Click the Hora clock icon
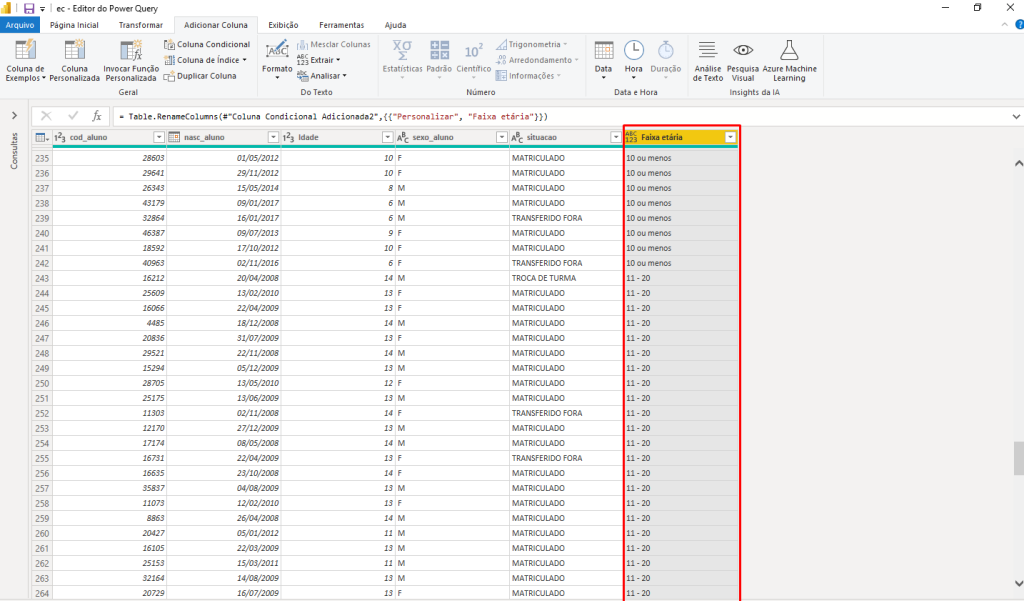Screen dimensions: 1024x601 pyautogui.click(x=633, y=51)
